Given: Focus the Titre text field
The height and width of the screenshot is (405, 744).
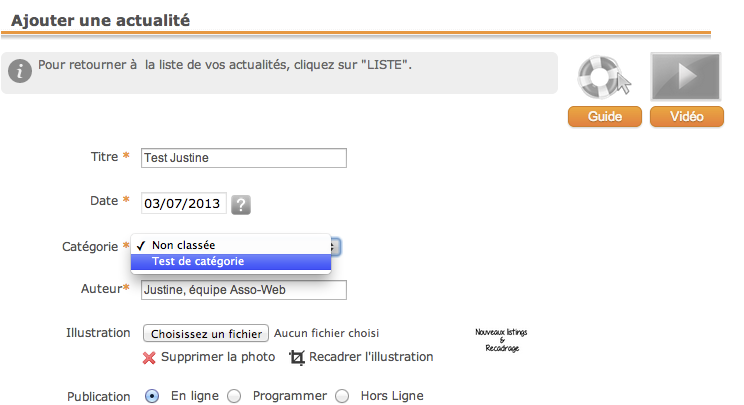Looking at the screenshot, I should pos(244,158).
